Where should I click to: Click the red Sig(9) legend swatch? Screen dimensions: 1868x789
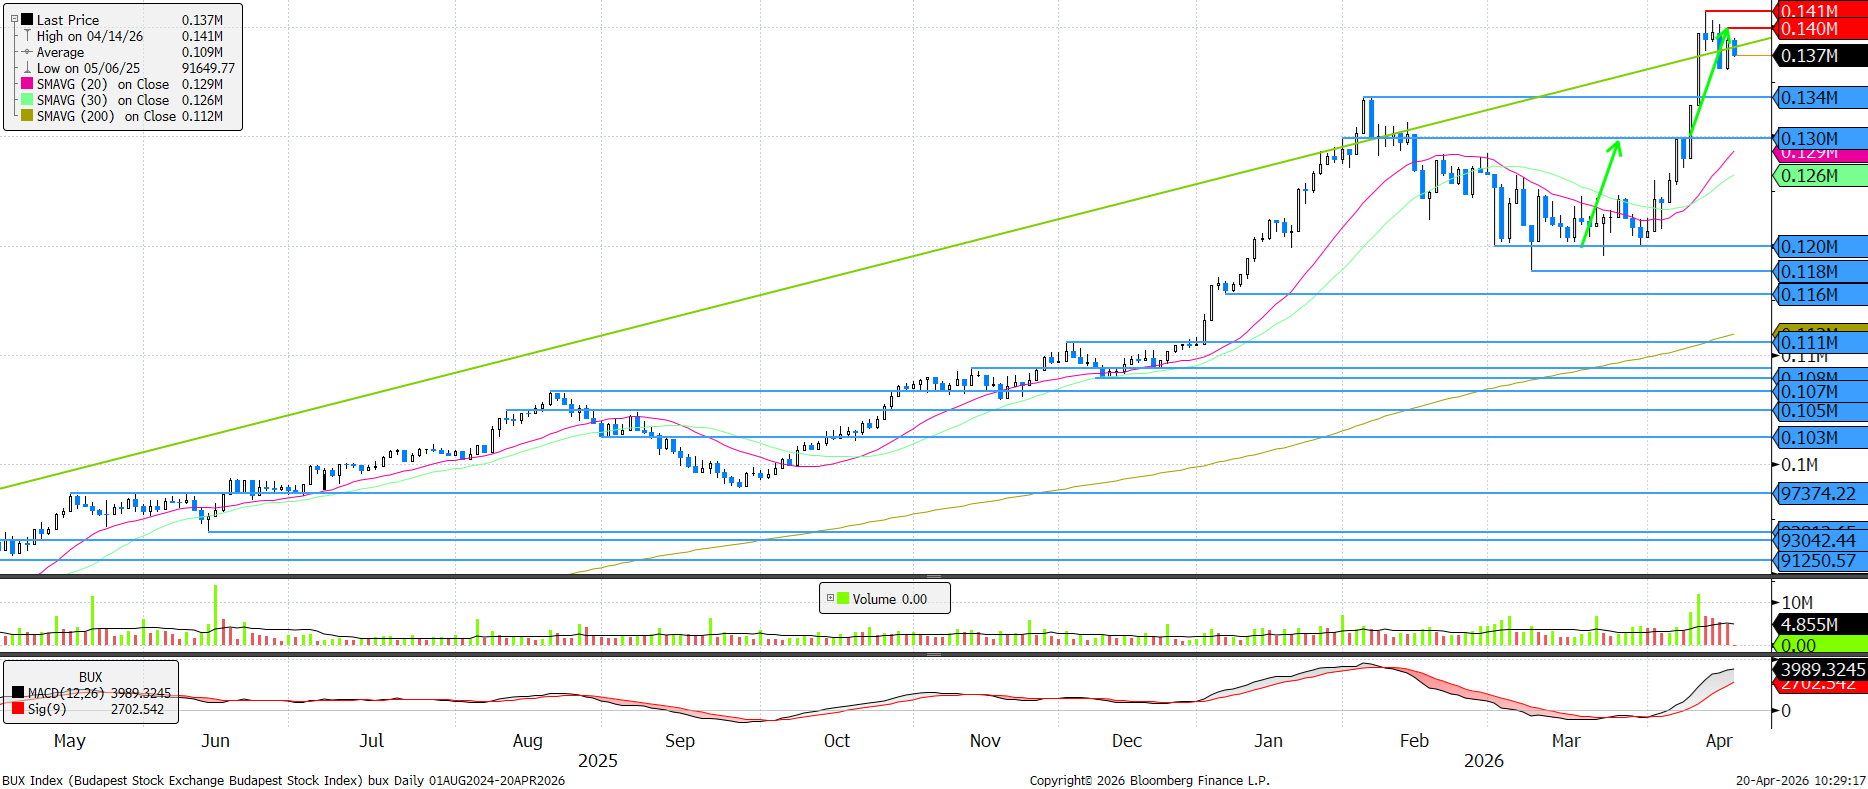18,709
